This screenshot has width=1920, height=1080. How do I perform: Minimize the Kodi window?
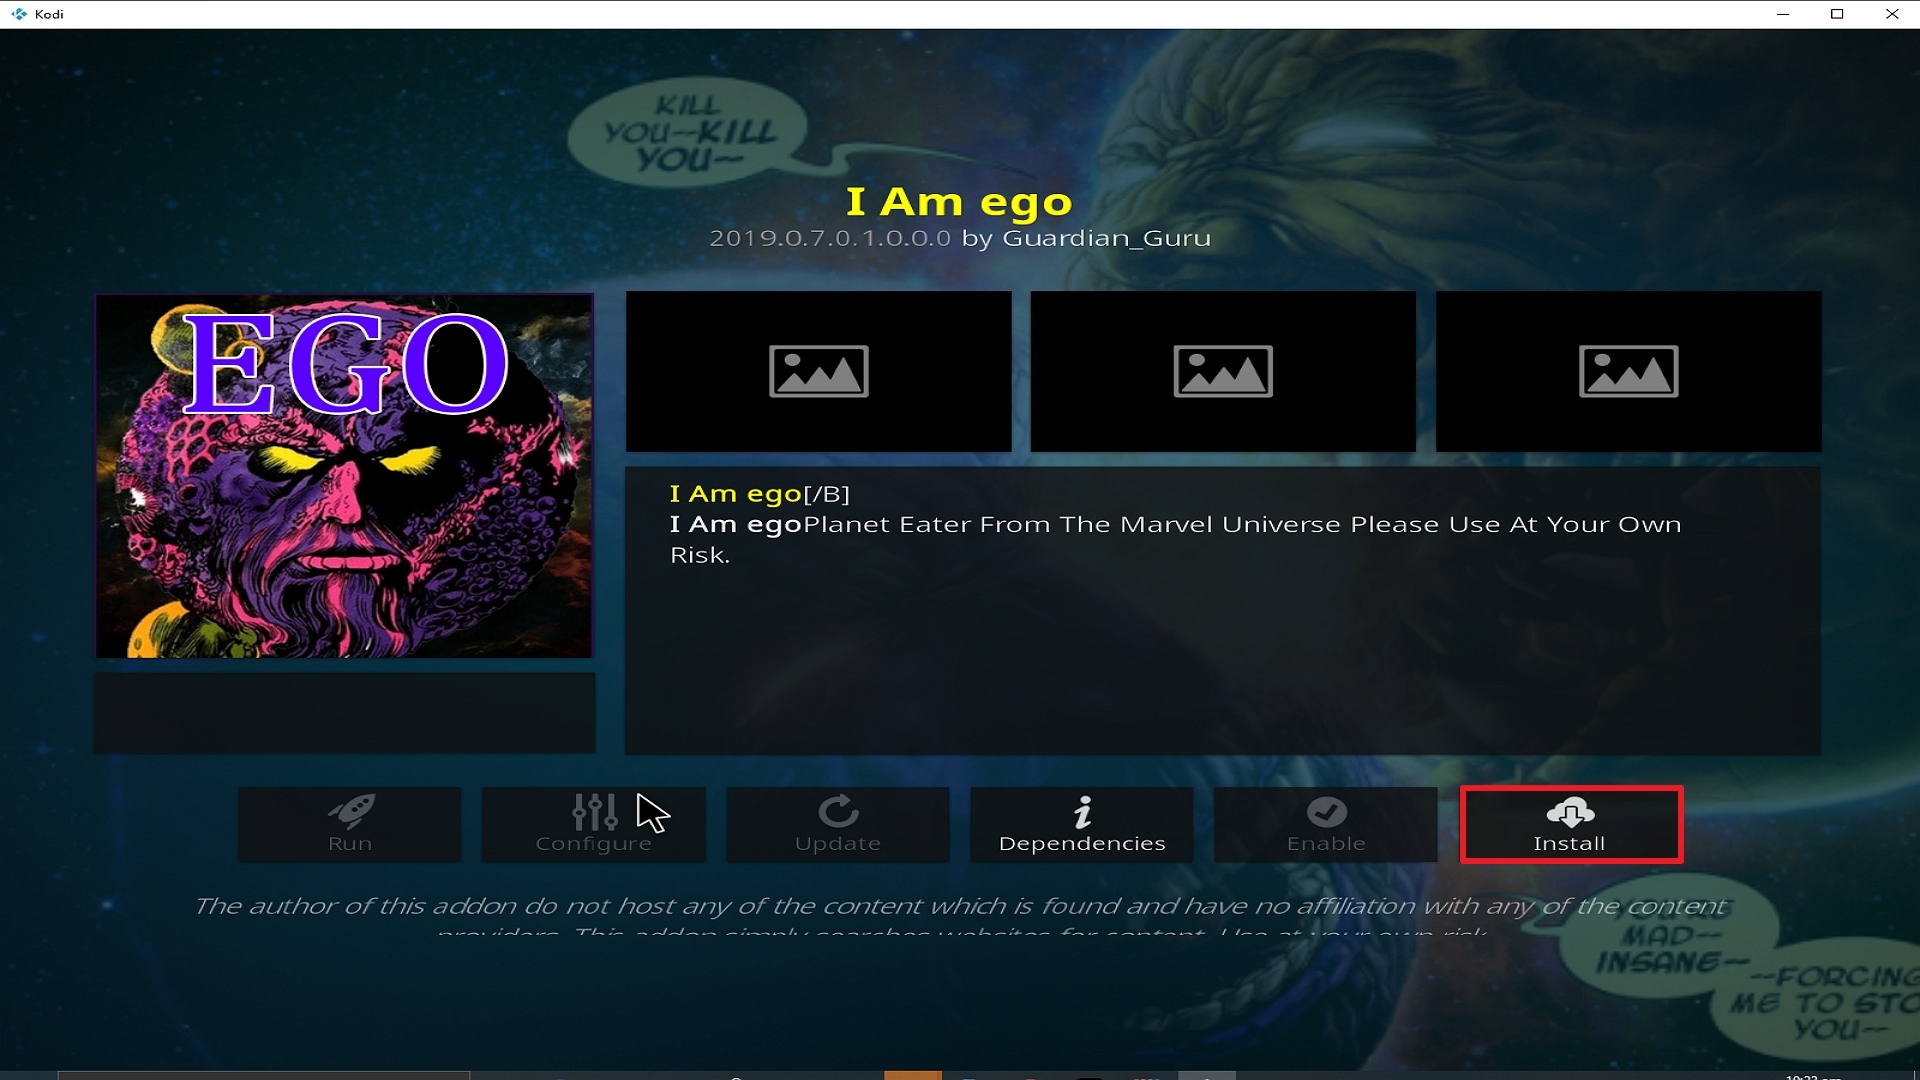click(1783, 14)
